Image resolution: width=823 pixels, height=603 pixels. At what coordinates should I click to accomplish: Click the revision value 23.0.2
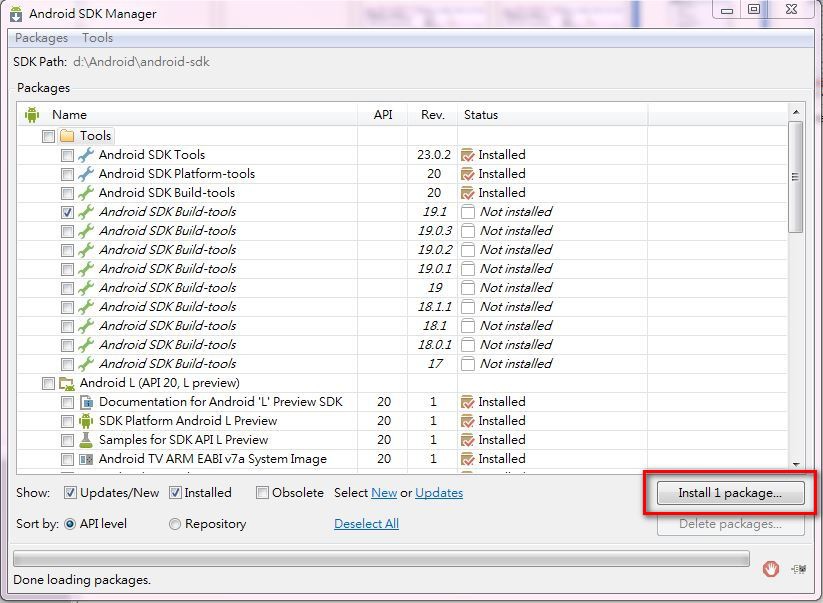(x=434, y=155)
